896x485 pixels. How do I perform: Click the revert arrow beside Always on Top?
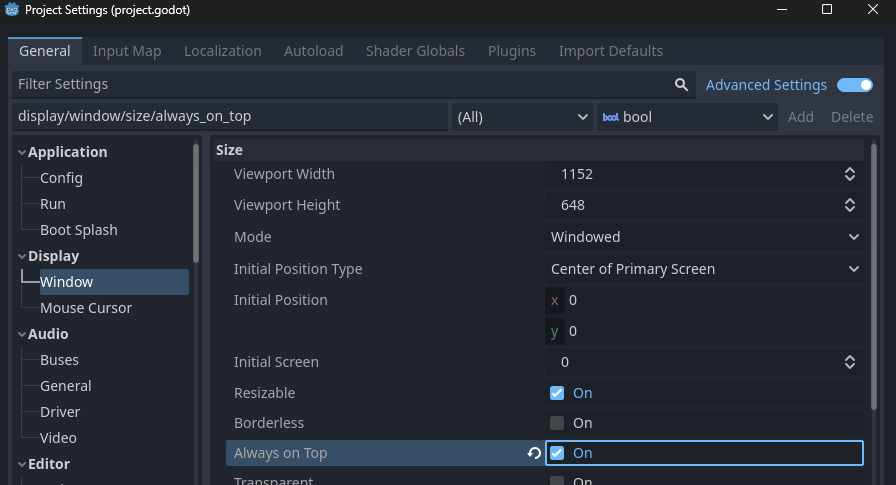click(534, 453)
